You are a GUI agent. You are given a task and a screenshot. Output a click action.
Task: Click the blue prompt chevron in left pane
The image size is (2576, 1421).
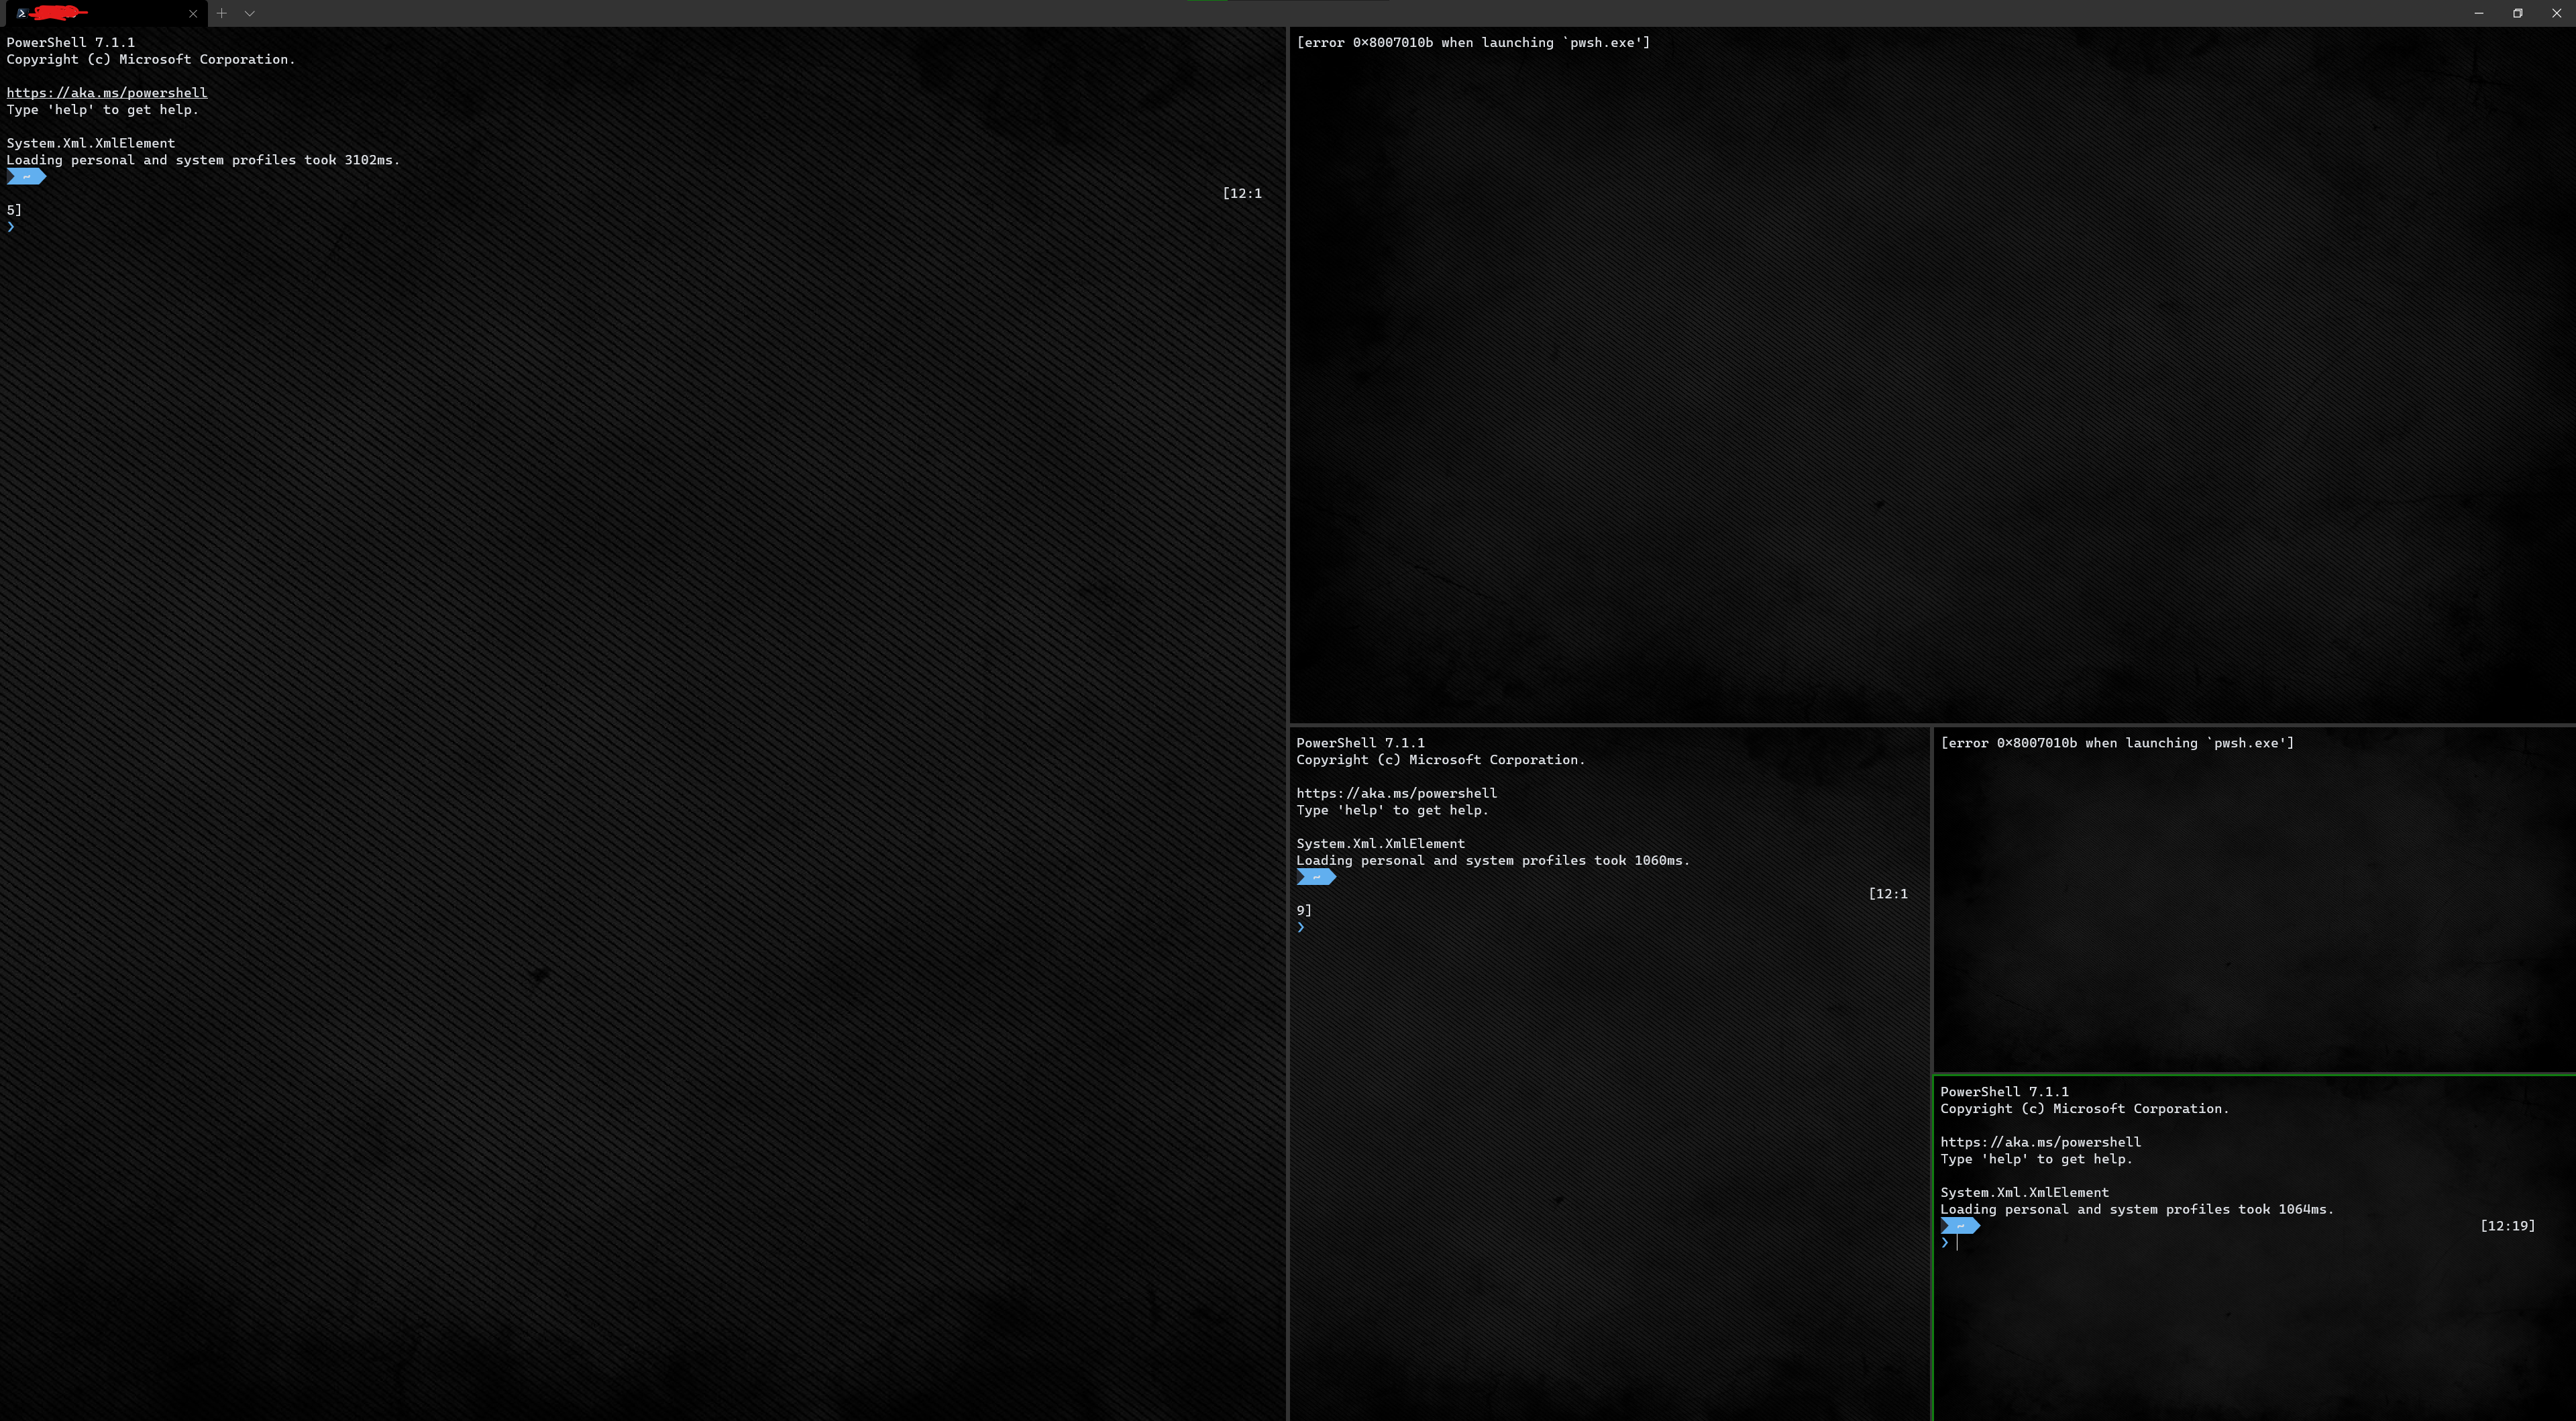(x=11, y=227)
